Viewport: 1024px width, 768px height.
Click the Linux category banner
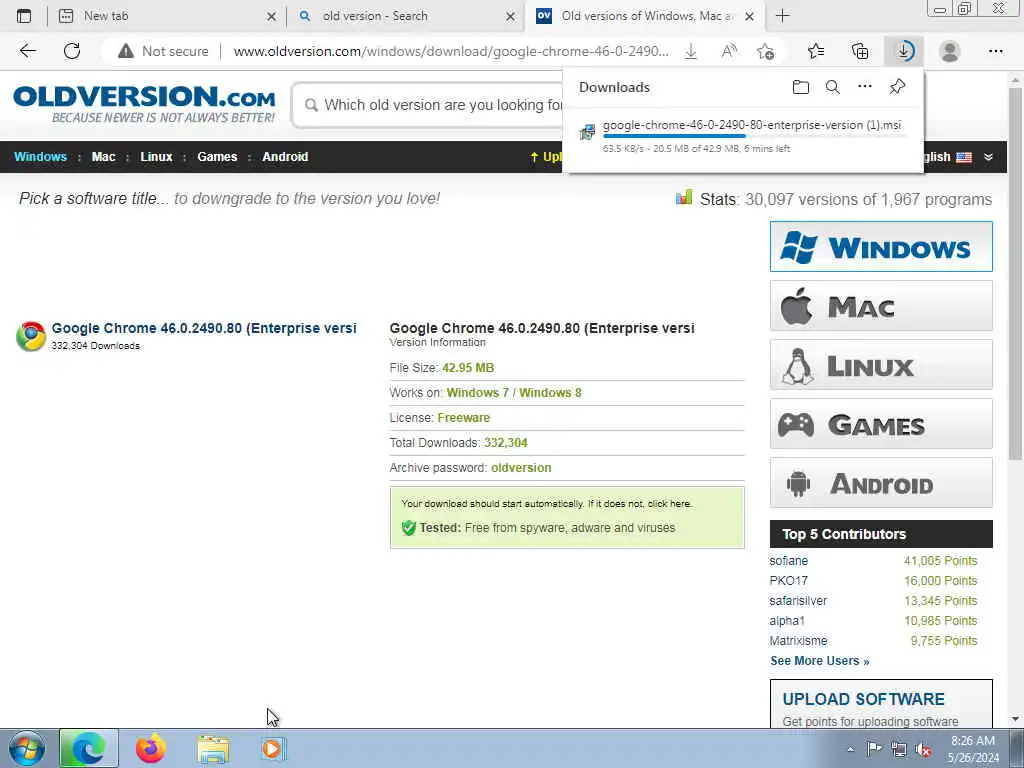click(881, 364)
